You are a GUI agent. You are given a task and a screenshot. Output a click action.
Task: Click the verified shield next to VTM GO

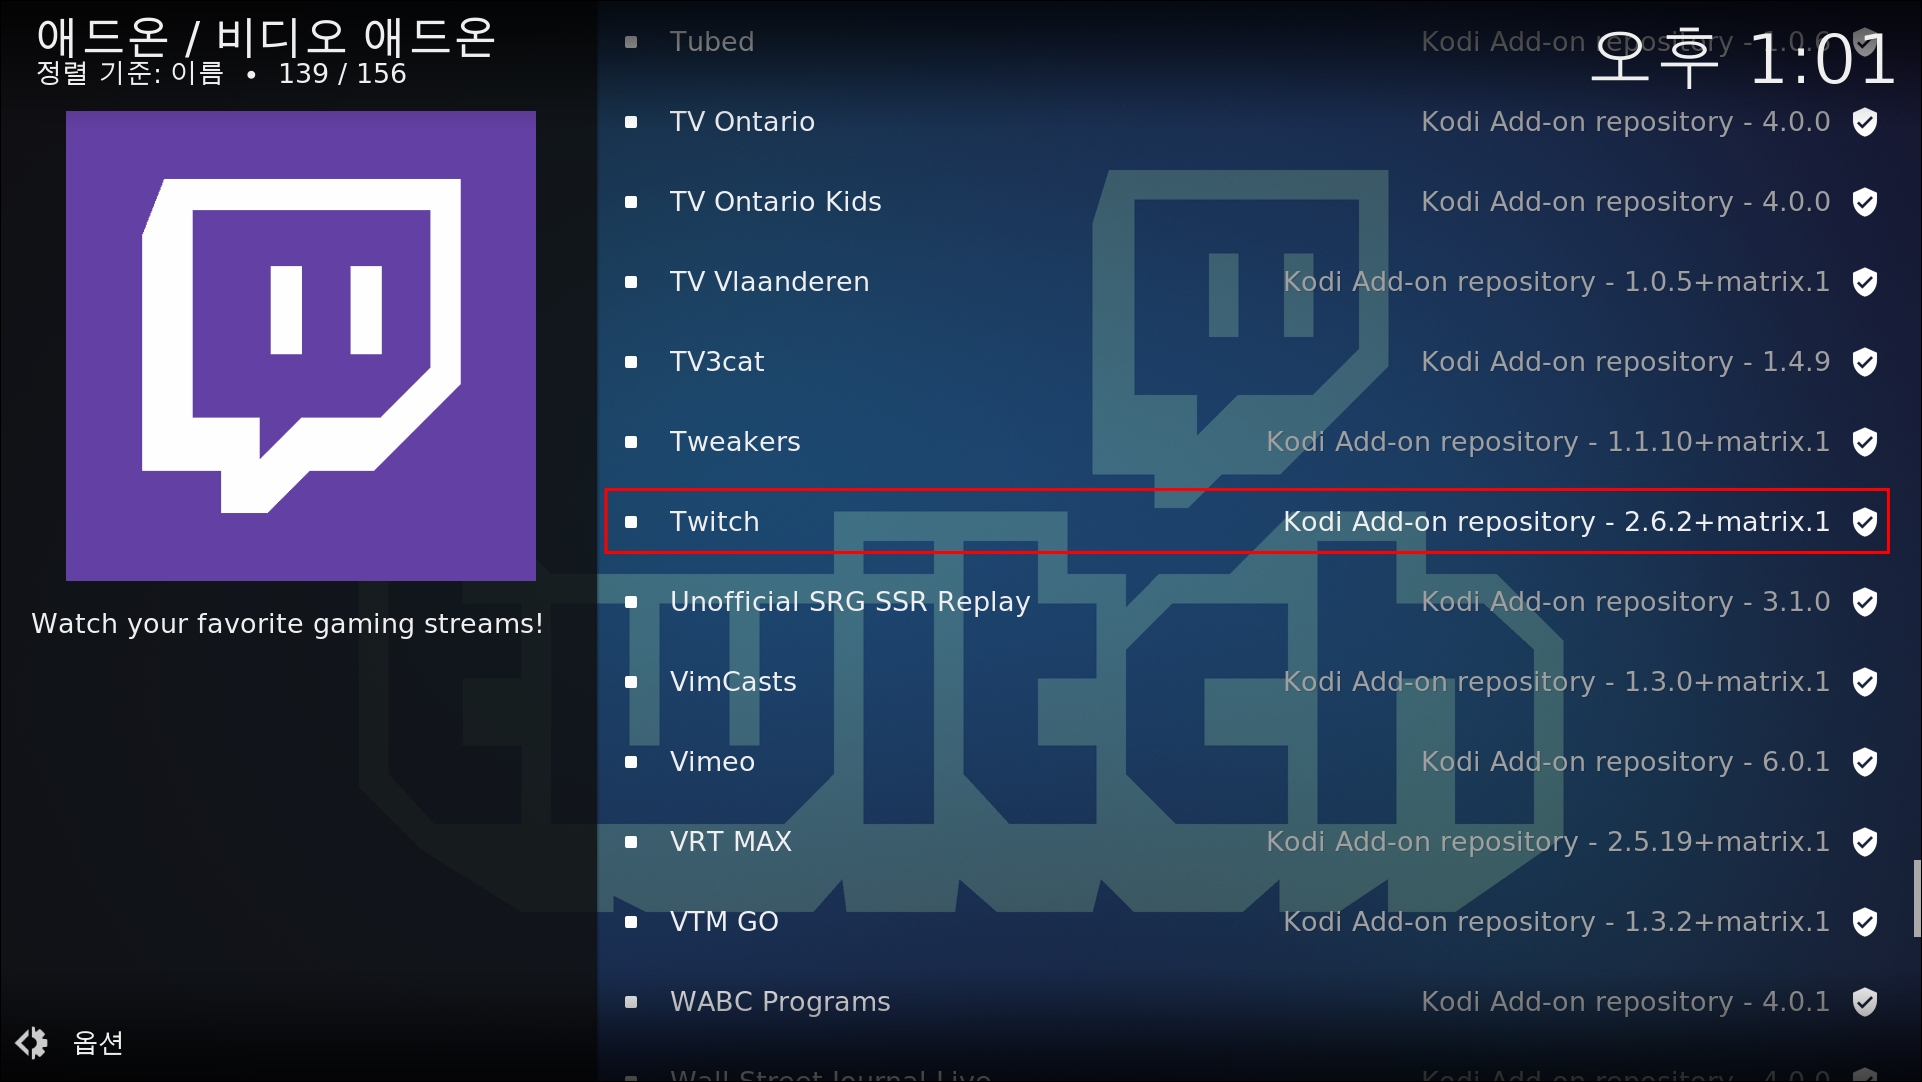1864,921
